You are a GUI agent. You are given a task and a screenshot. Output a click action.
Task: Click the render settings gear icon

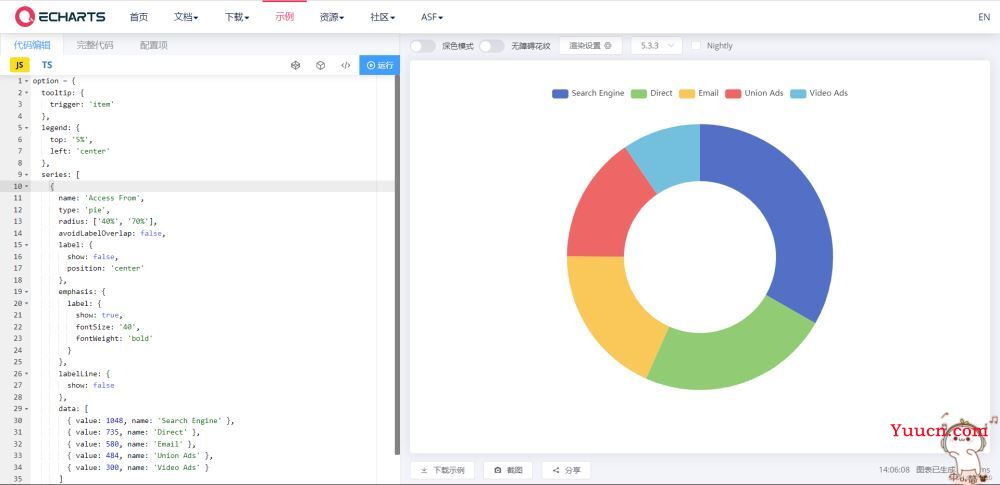(608, 45)
